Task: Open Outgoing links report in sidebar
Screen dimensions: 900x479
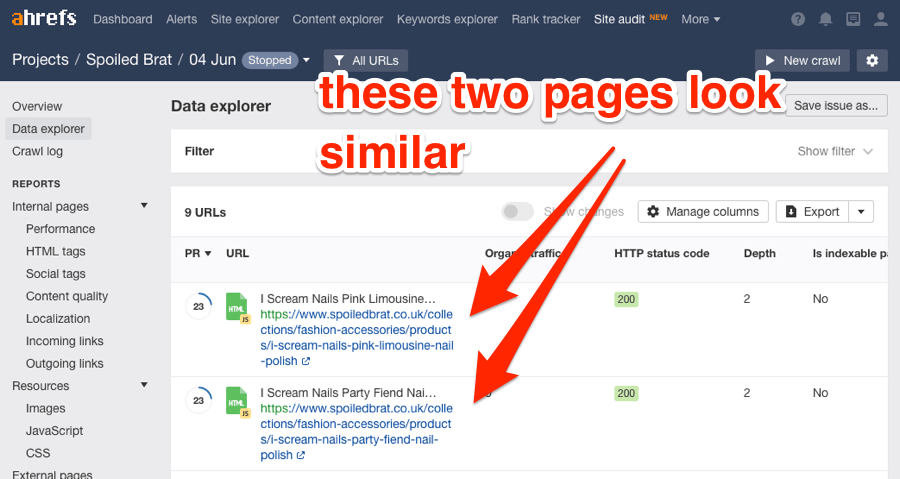Action: (64, 363)
